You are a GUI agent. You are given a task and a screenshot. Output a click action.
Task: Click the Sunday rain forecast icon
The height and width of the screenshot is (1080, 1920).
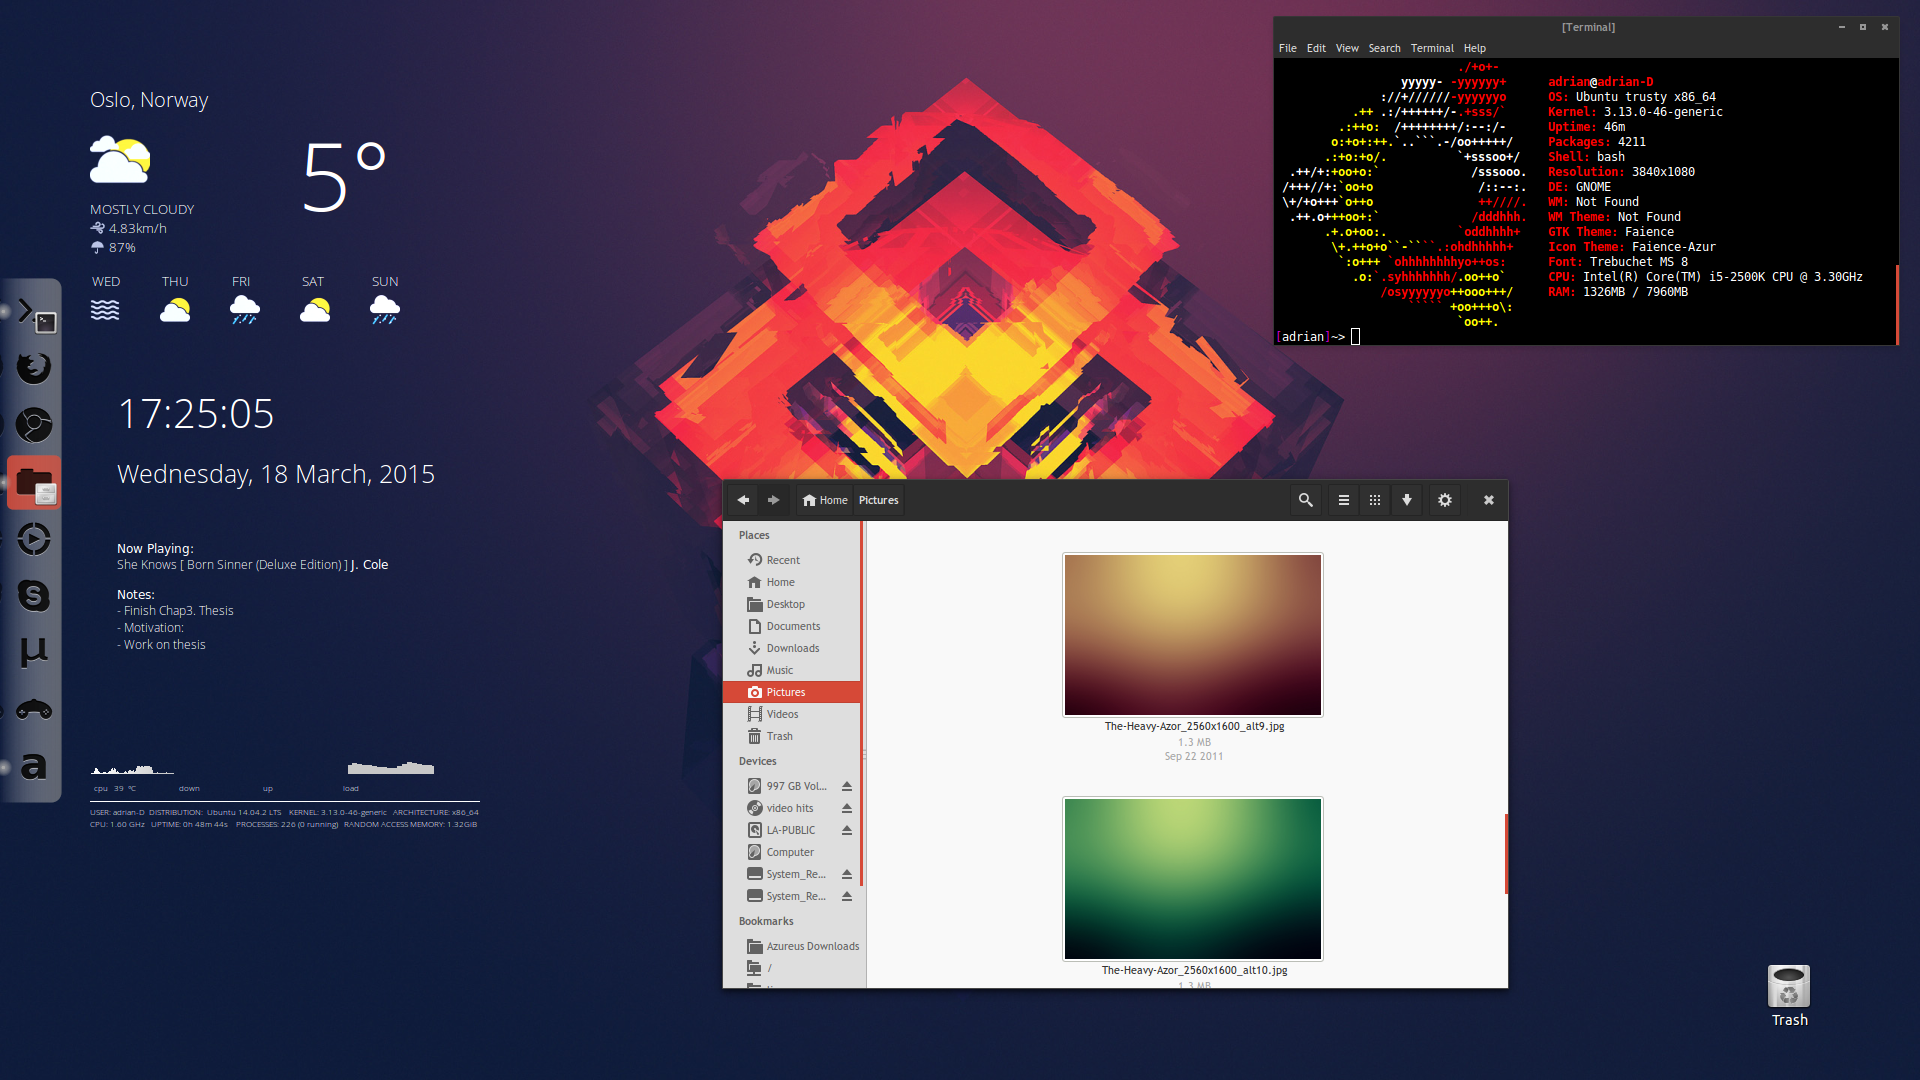tap(385, 310)
